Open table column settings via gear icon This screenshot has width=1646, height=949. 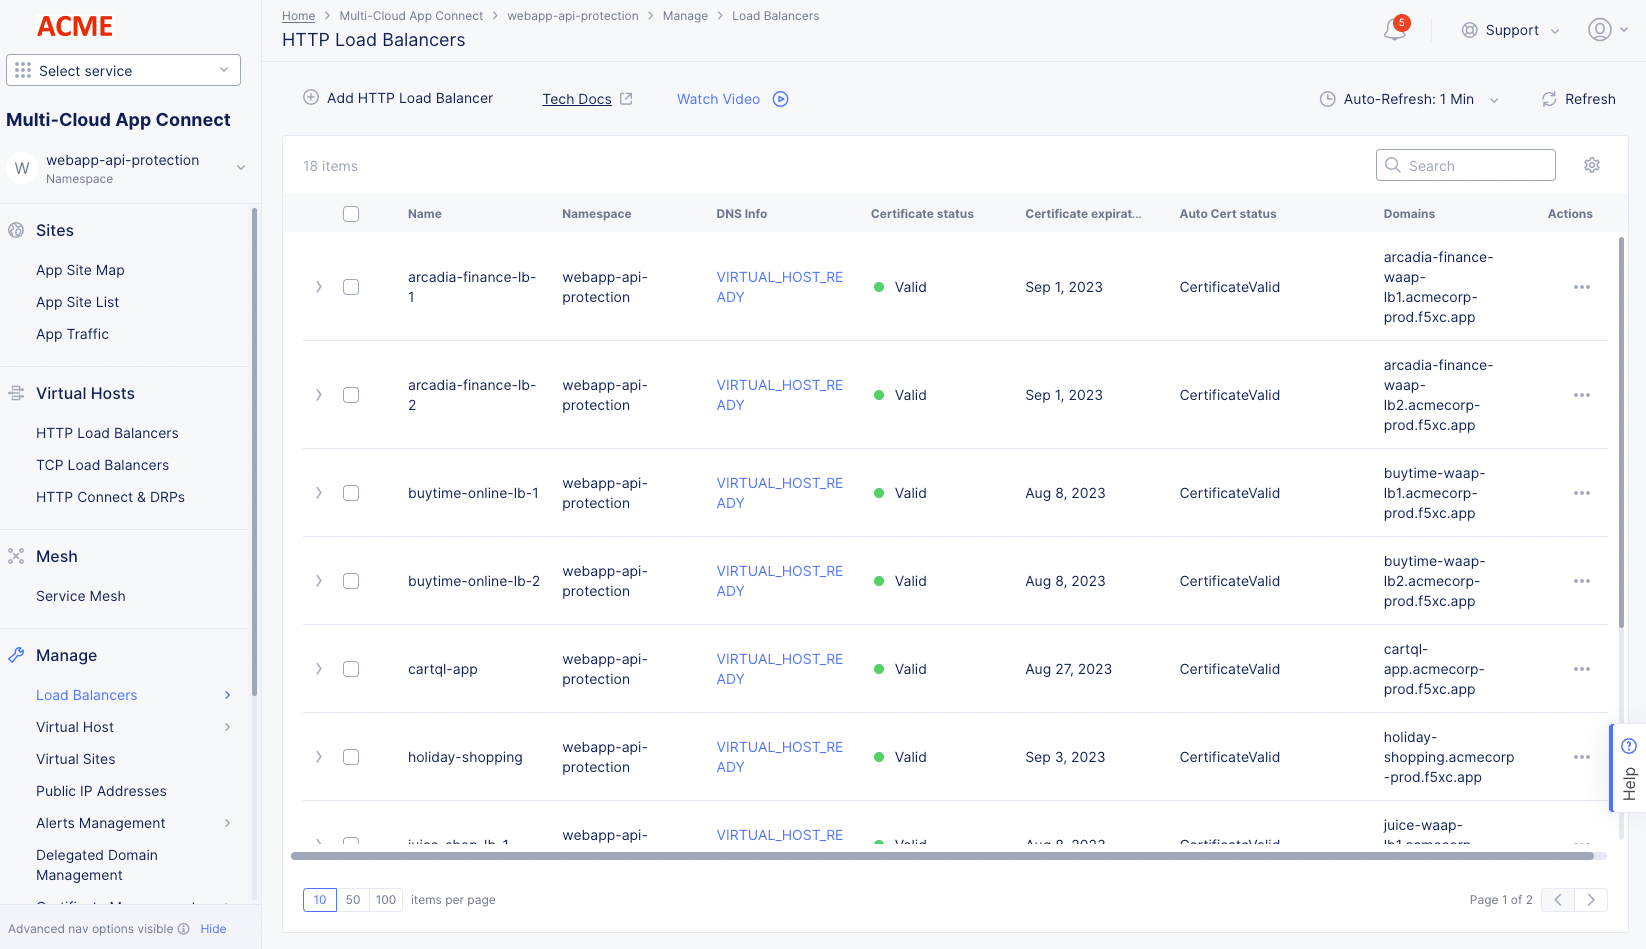coord(1592,164)
